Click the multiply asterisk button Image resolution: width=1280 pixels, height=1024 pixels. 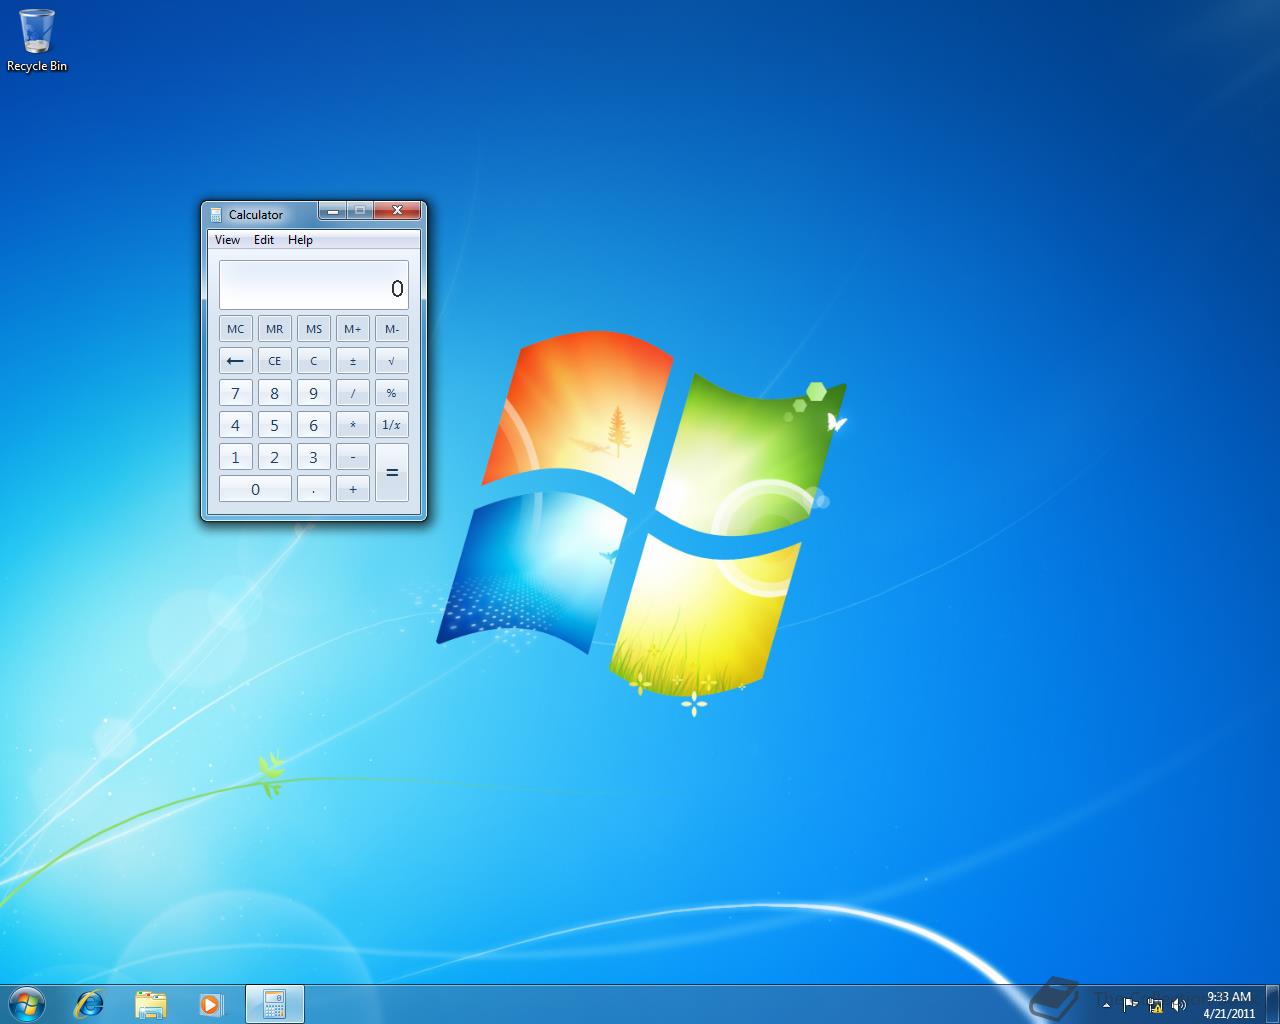(353, 425)
